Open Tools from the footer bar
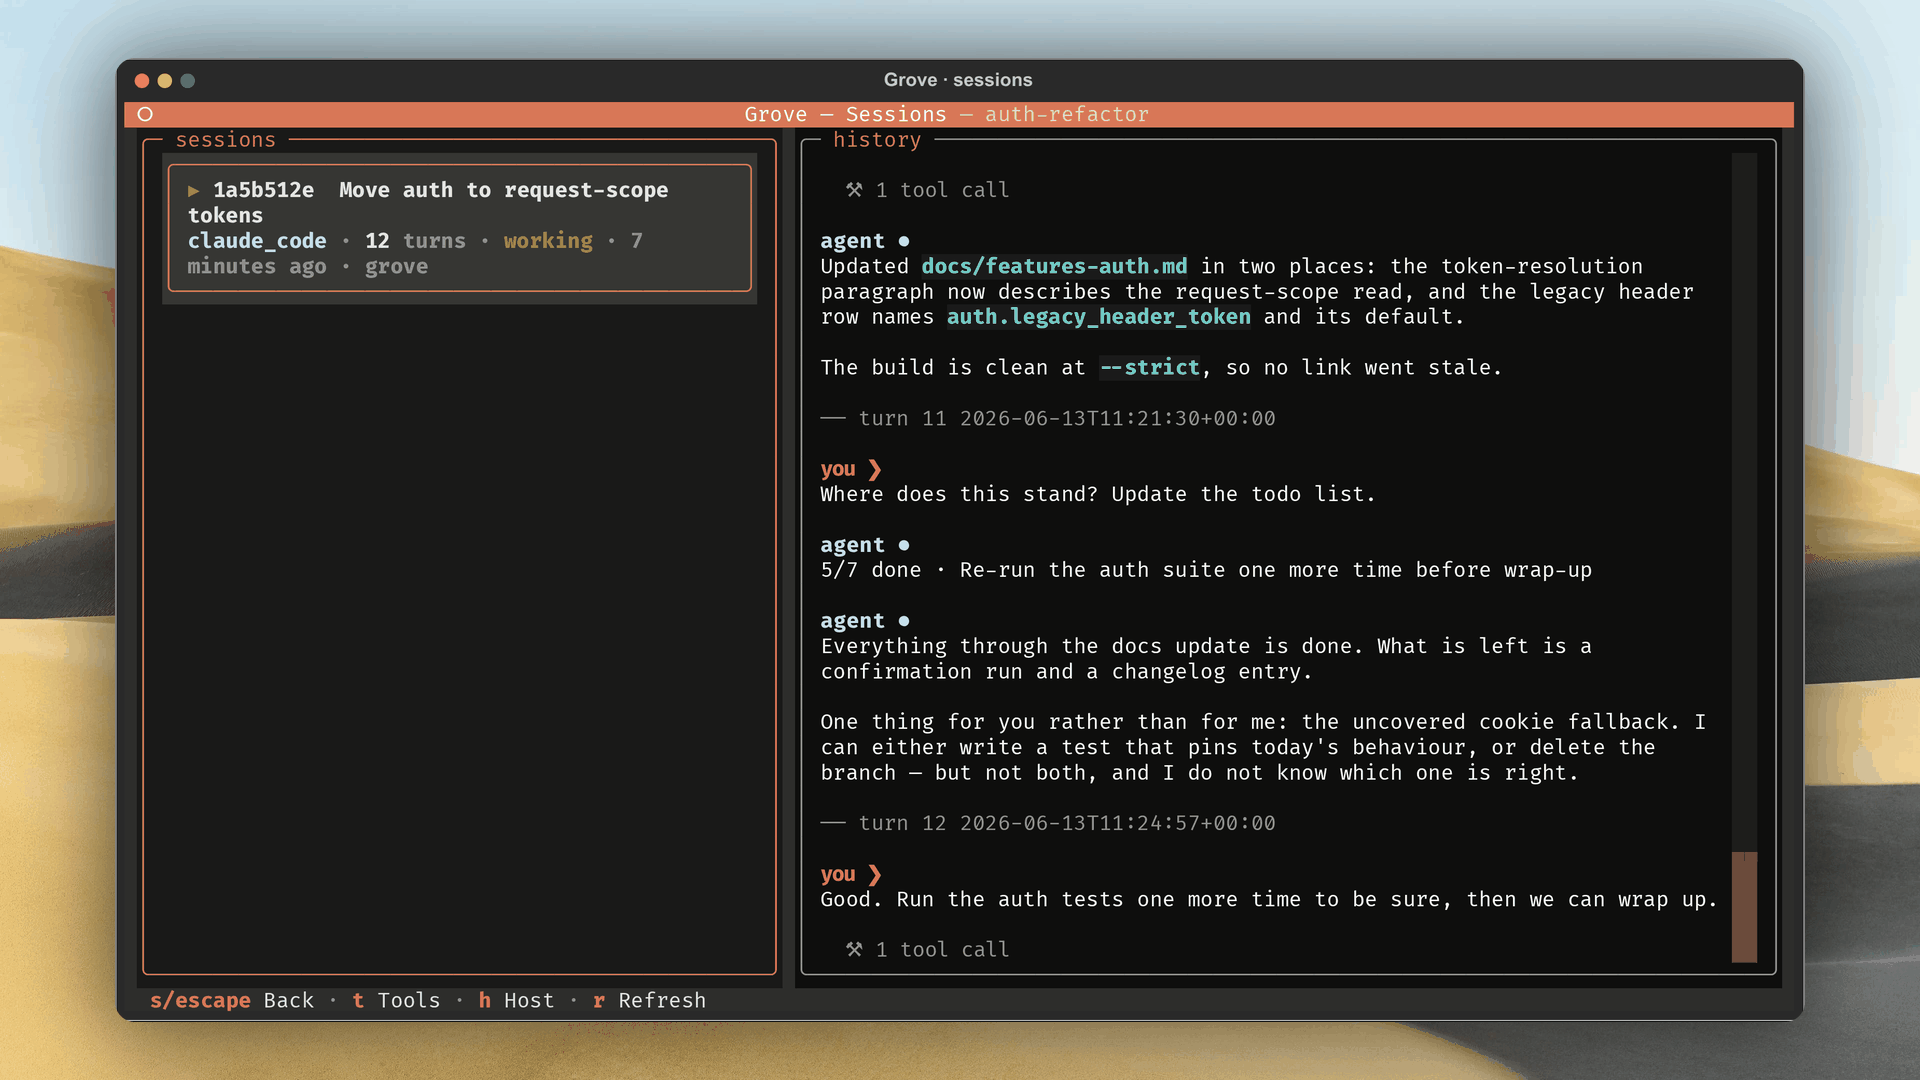Screen dimensions: 1920x1080 tap(396, 1000)
